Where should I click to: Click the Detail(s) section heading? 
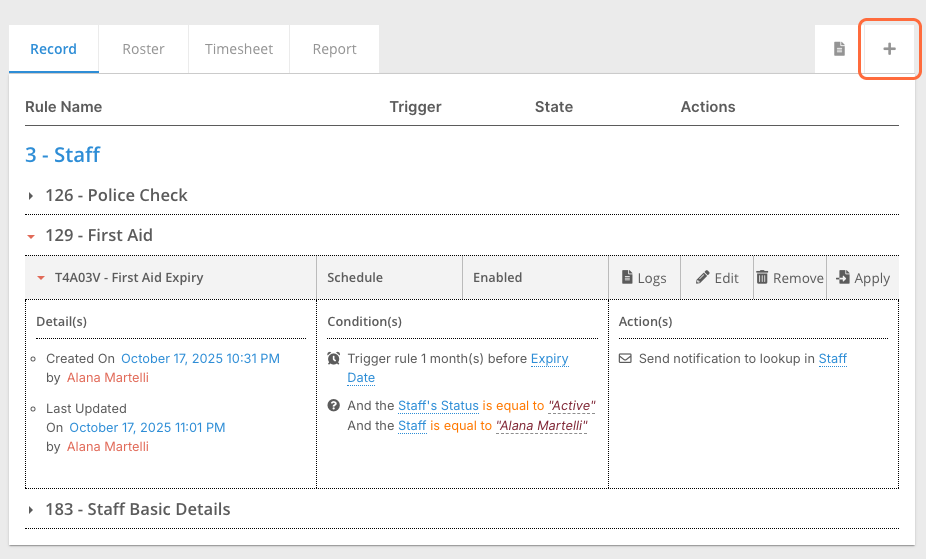[61, 322]
